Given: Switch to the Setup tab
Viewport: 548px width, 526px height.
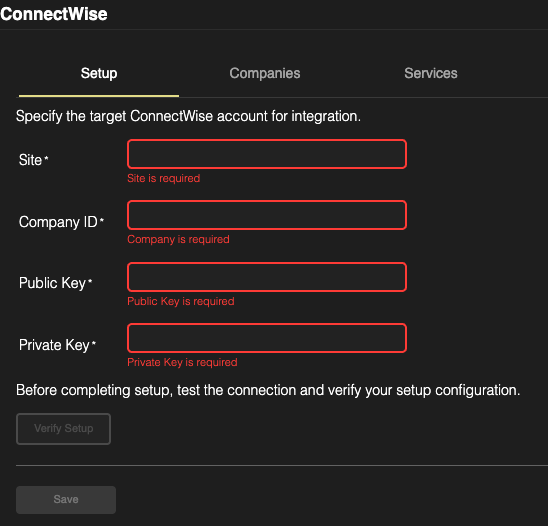Looking at the screenshot, I should 99,73.
